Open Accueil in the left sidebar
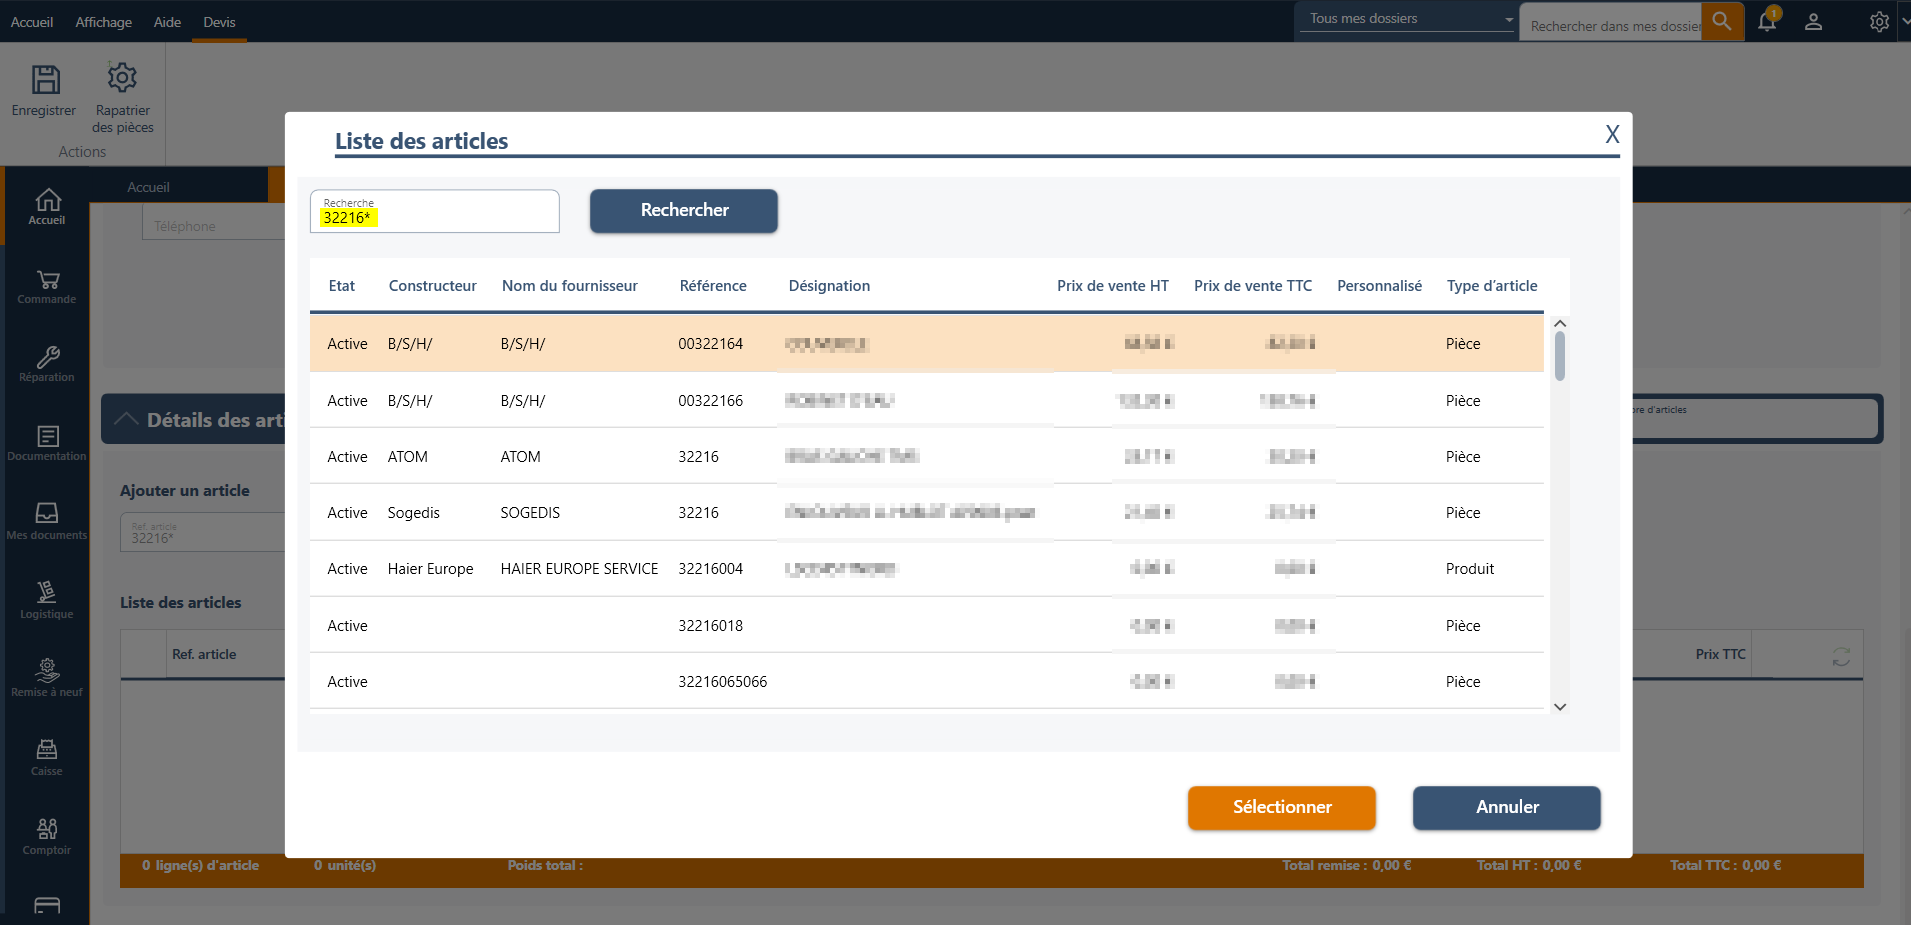Viewport: 1911px width, 925px height. click(47, 207)
